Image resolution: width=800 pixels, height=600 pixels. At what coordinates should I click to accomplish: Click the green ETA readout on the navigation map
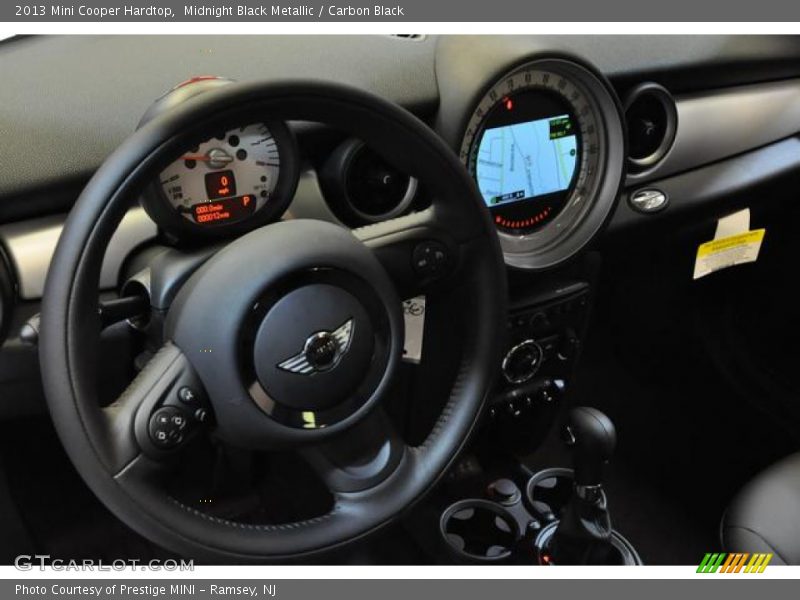[559, 126]
